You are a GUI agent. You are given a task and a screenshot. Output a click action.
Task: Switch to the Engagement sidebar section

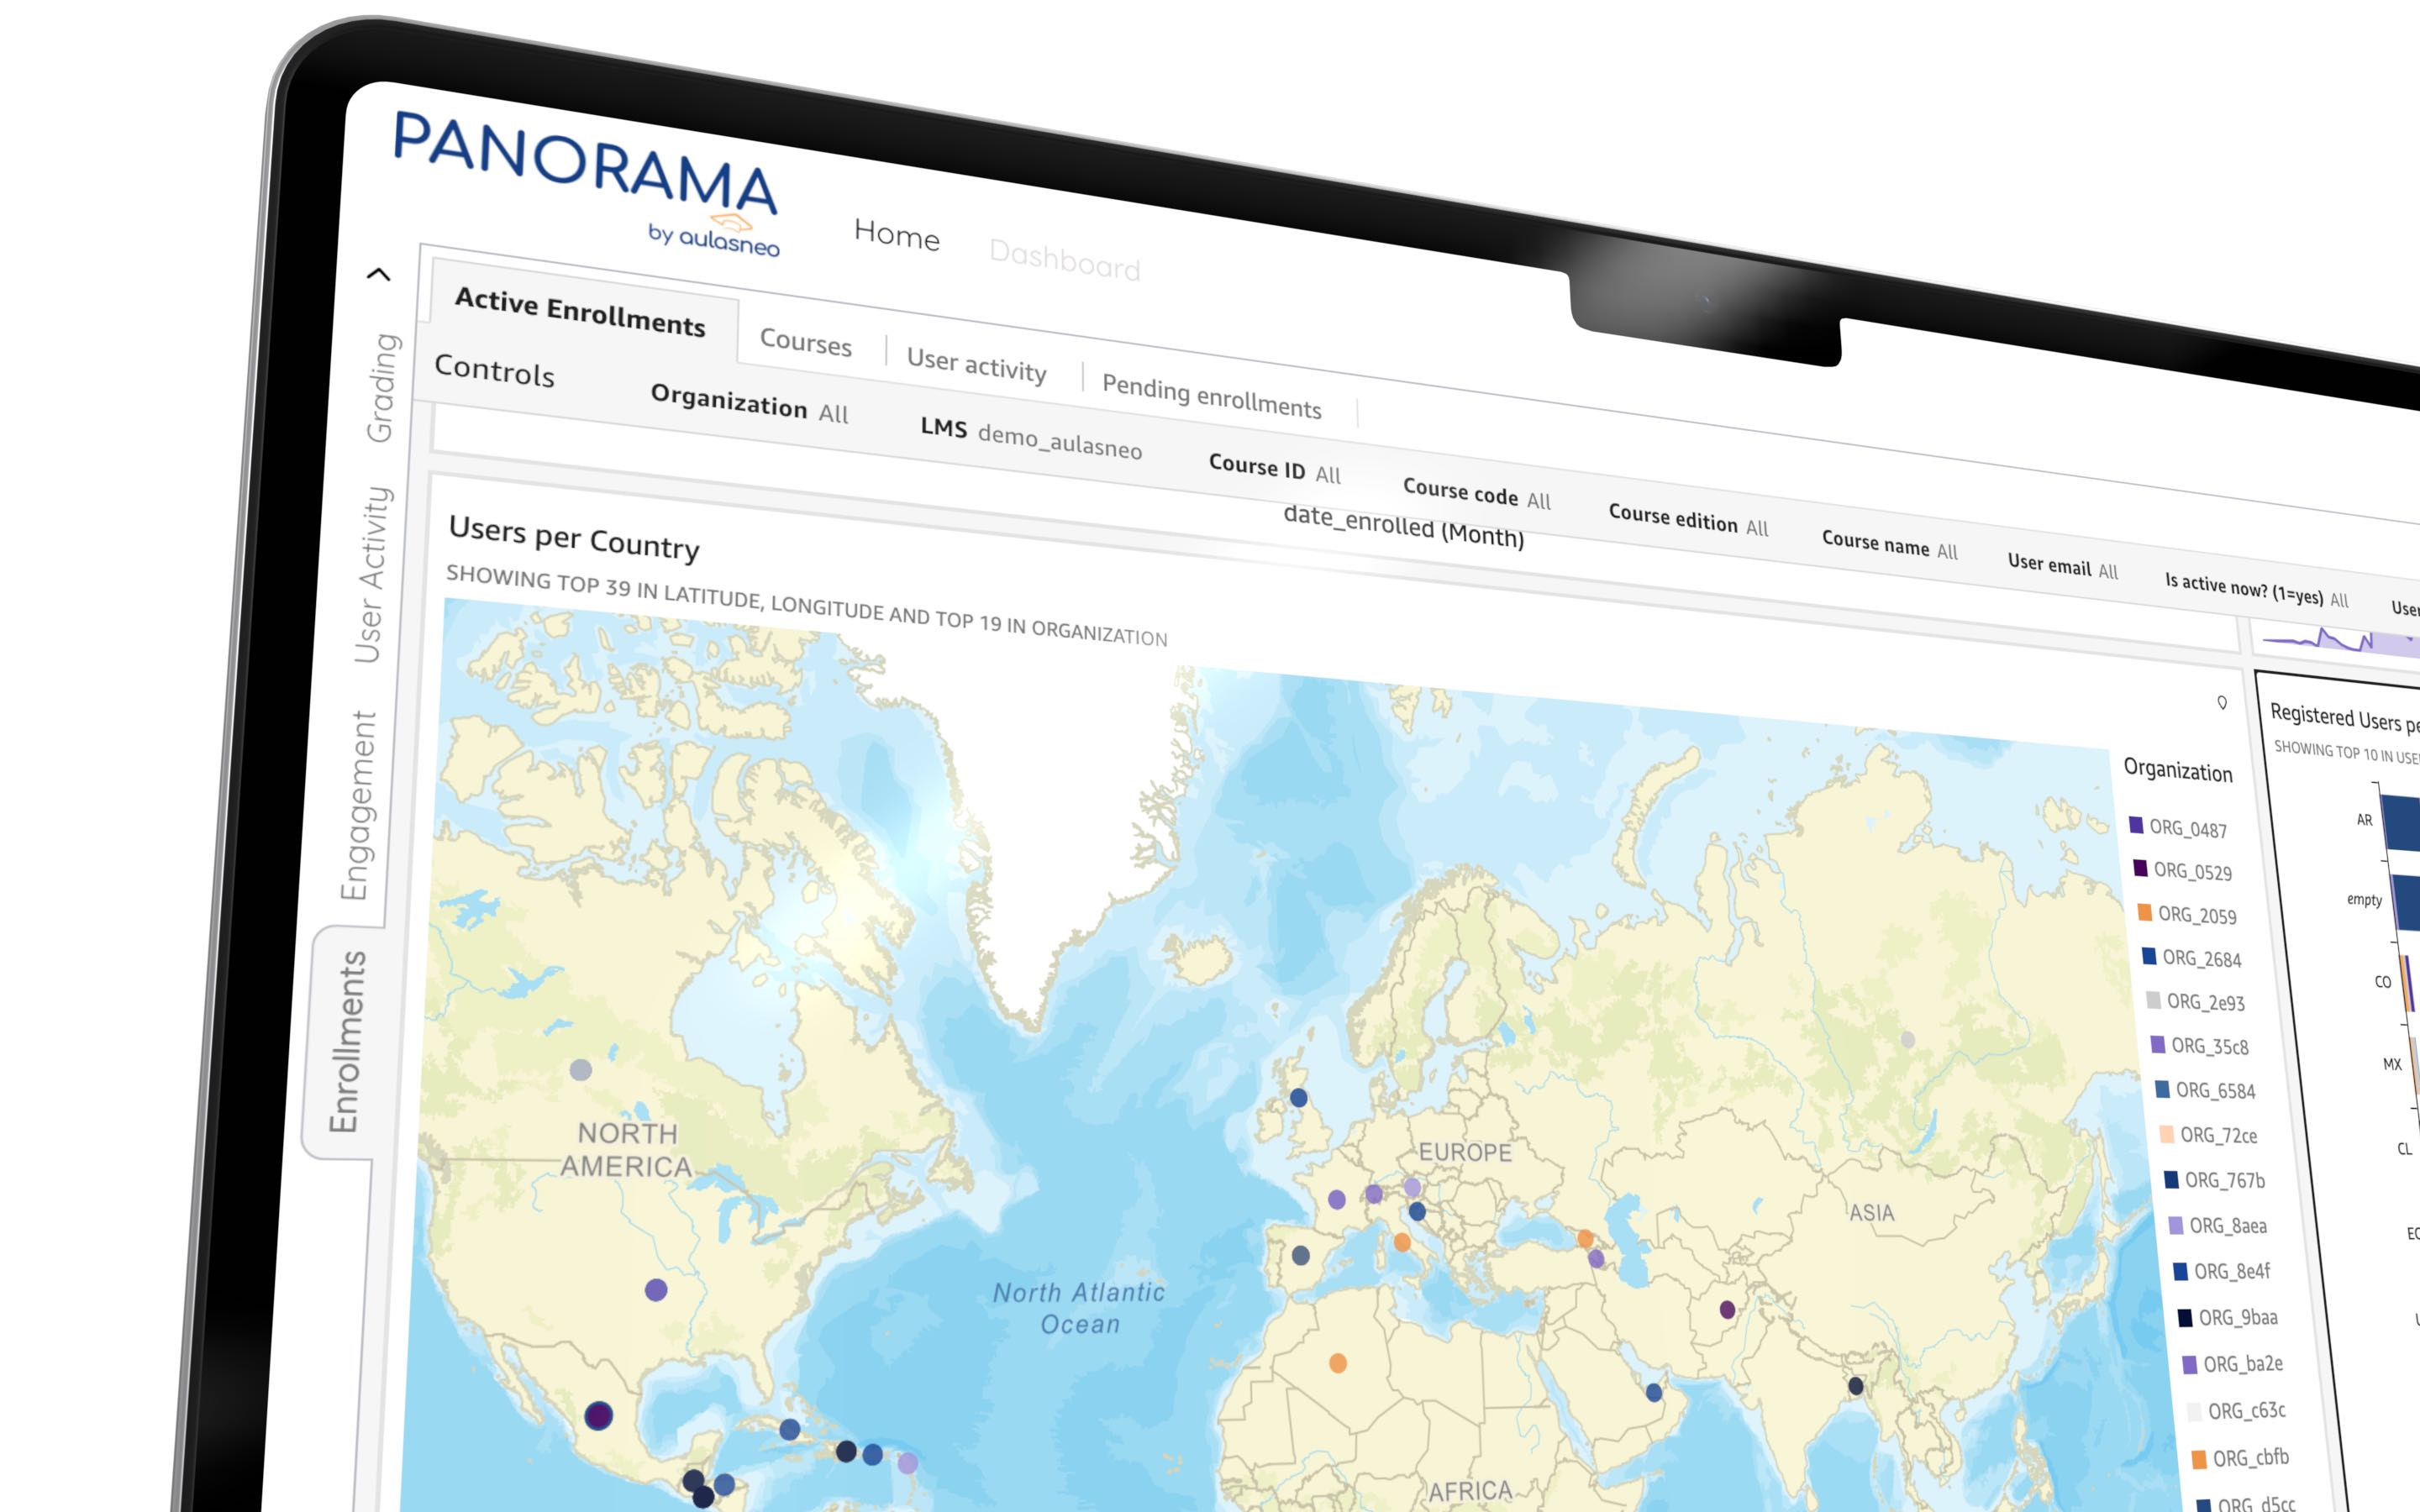(x=360, y=805)
